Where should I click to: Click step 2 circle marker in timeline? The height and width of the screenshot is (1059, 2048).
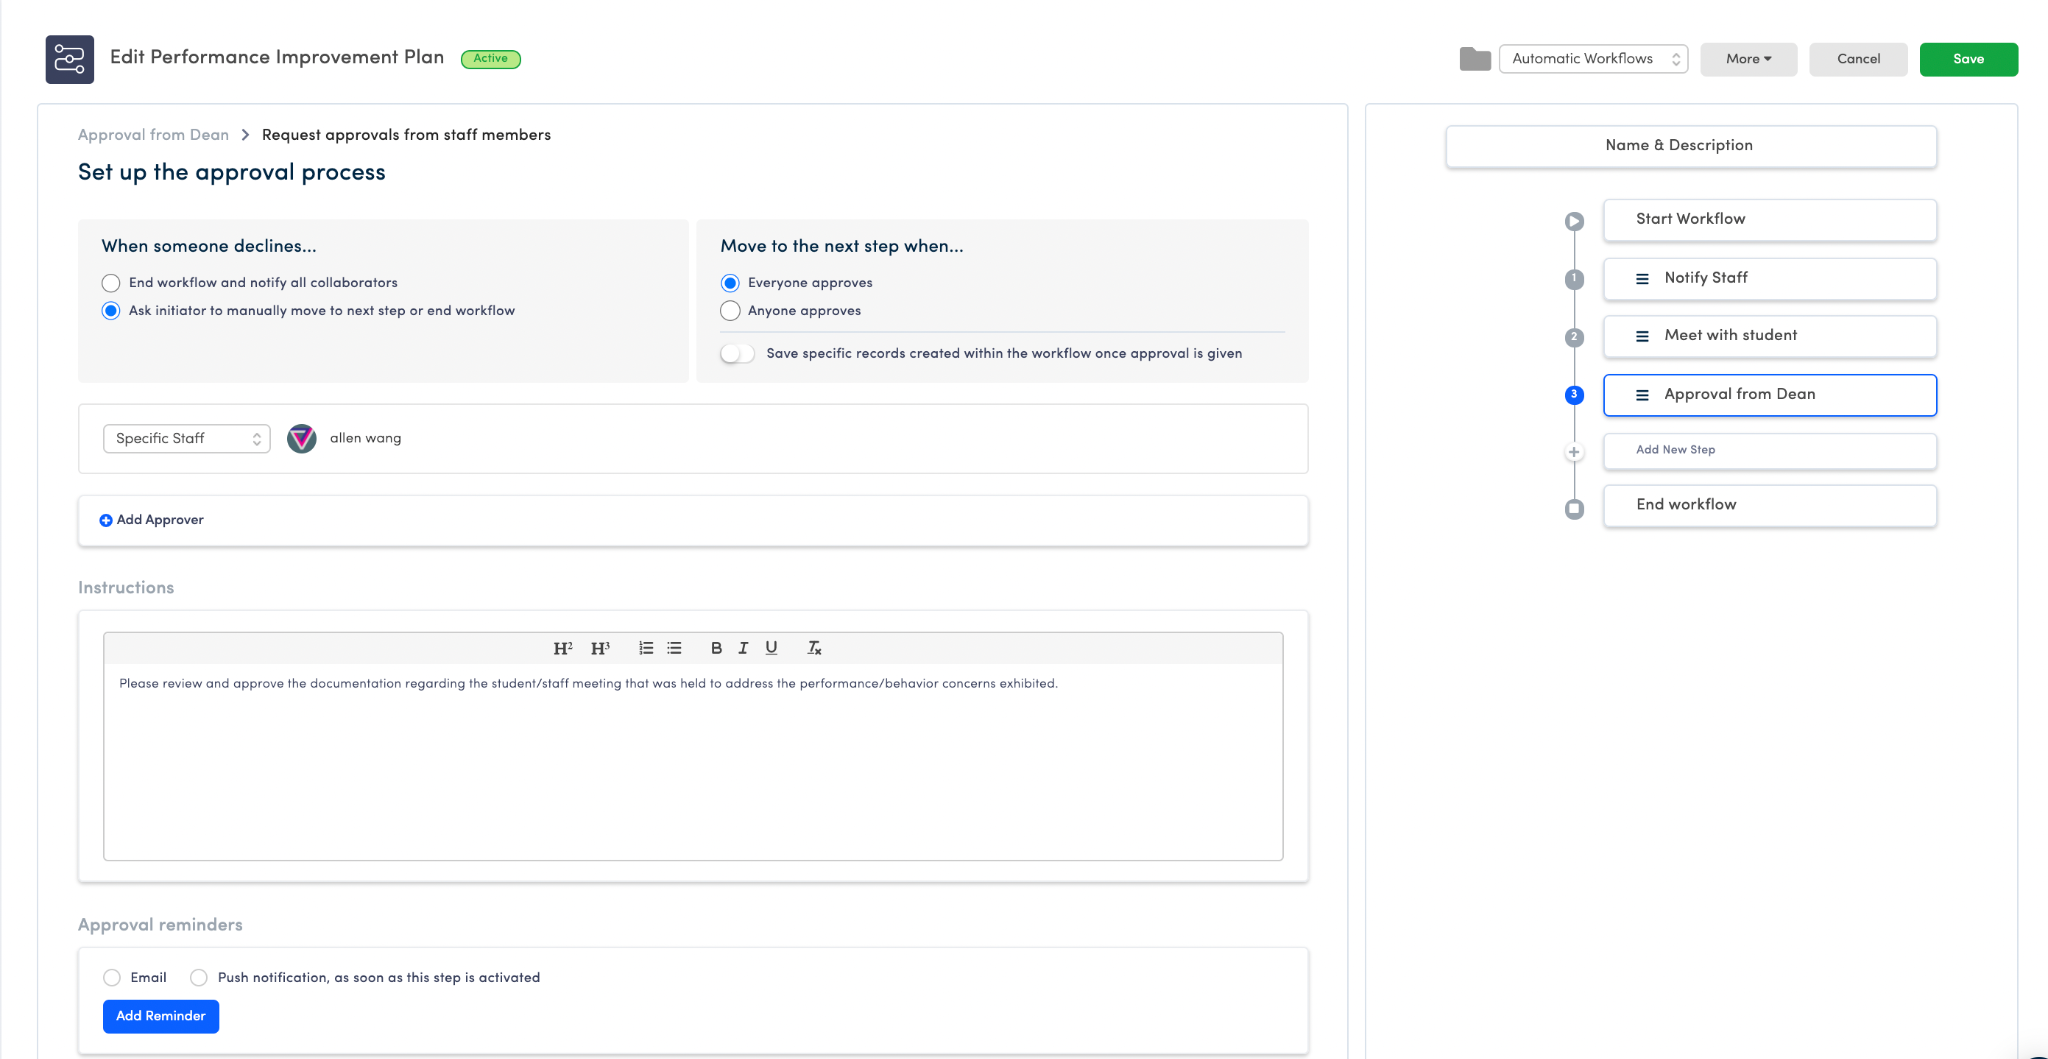[x=1574, y=337]
